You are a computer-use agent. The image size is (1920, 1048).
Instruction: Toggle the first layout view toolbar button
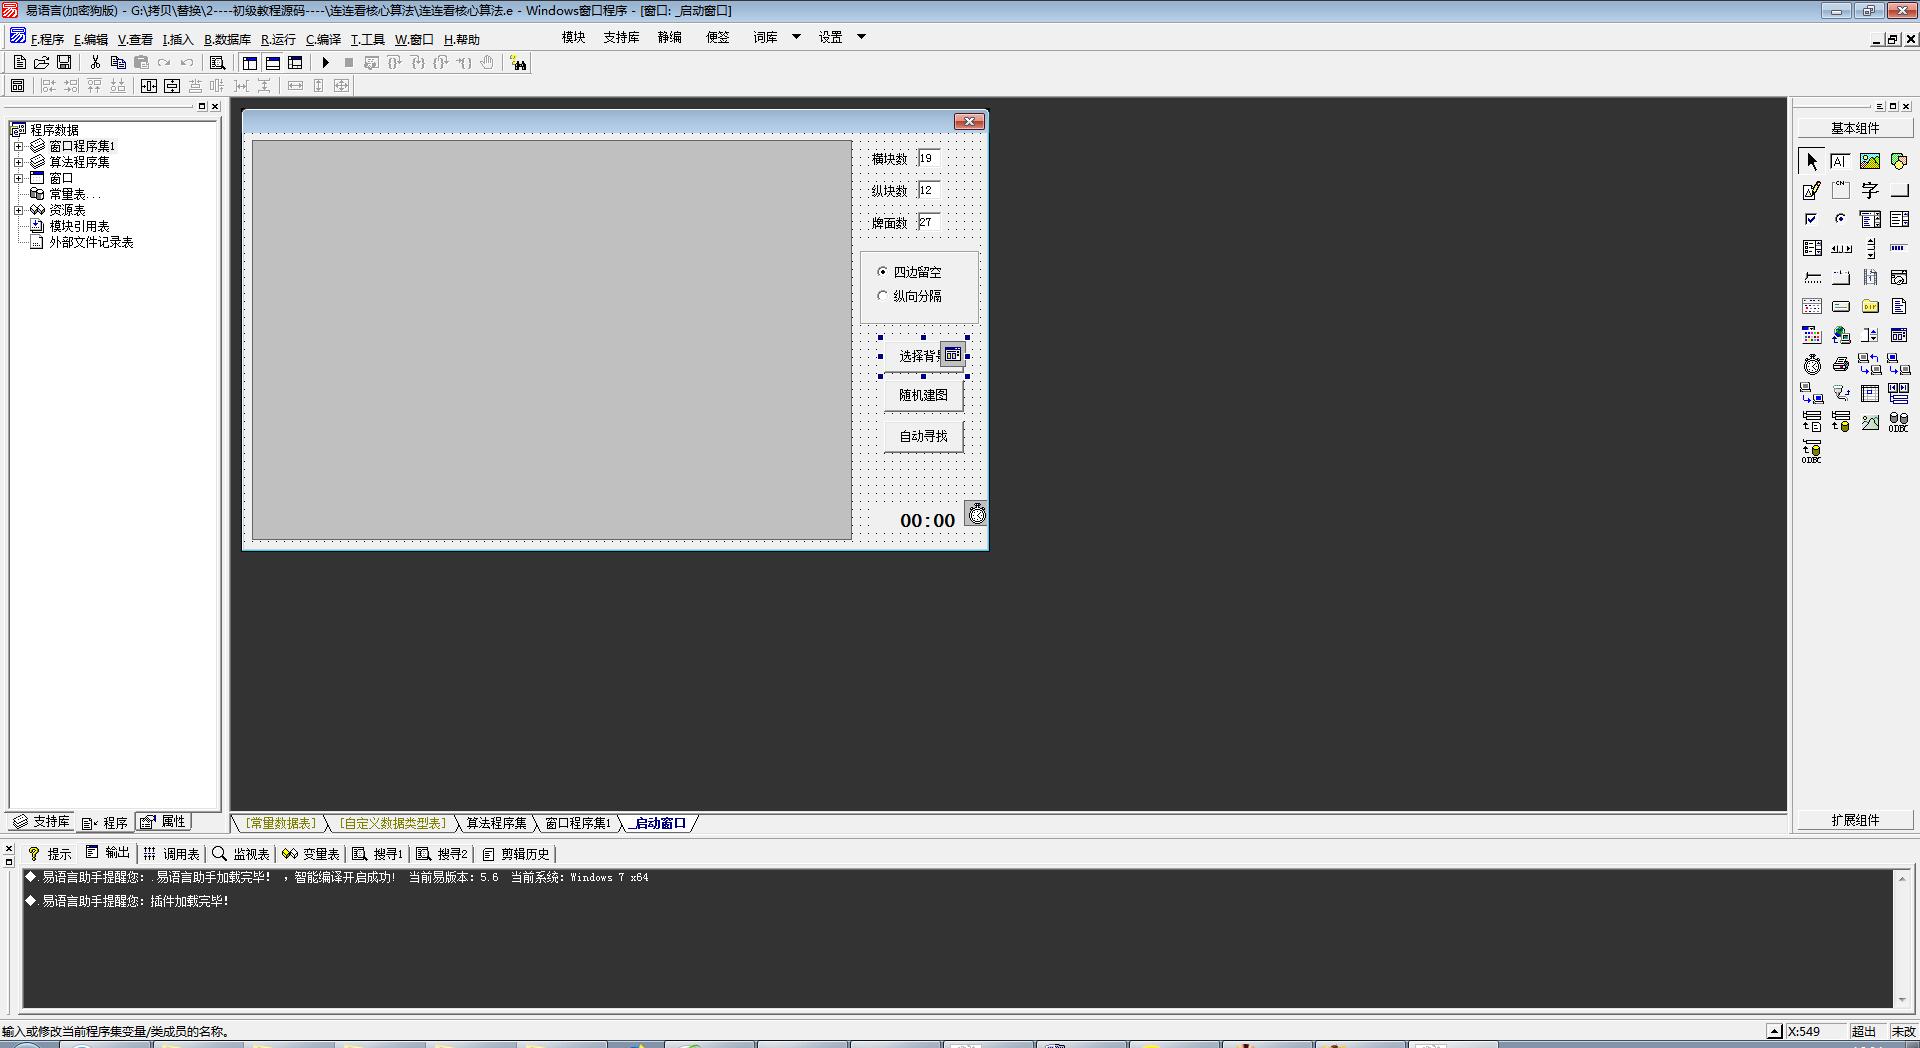[250, 62]
